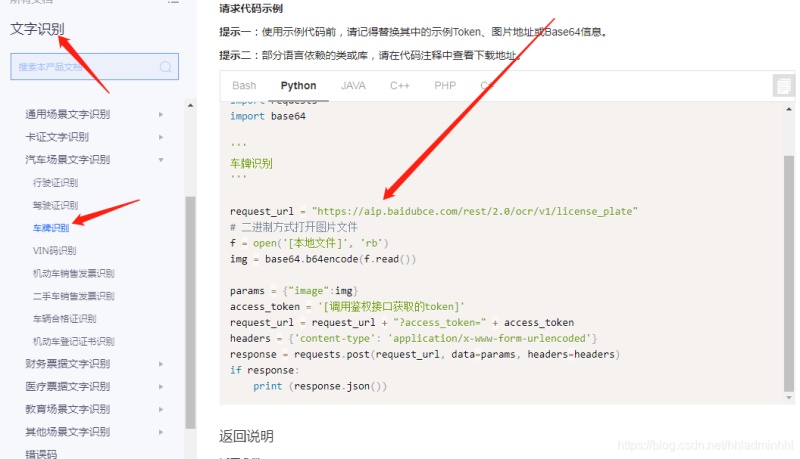Expand 财务票据文字识别 section
The height and width of the screenshot is (459, 800).
(160, 363)
